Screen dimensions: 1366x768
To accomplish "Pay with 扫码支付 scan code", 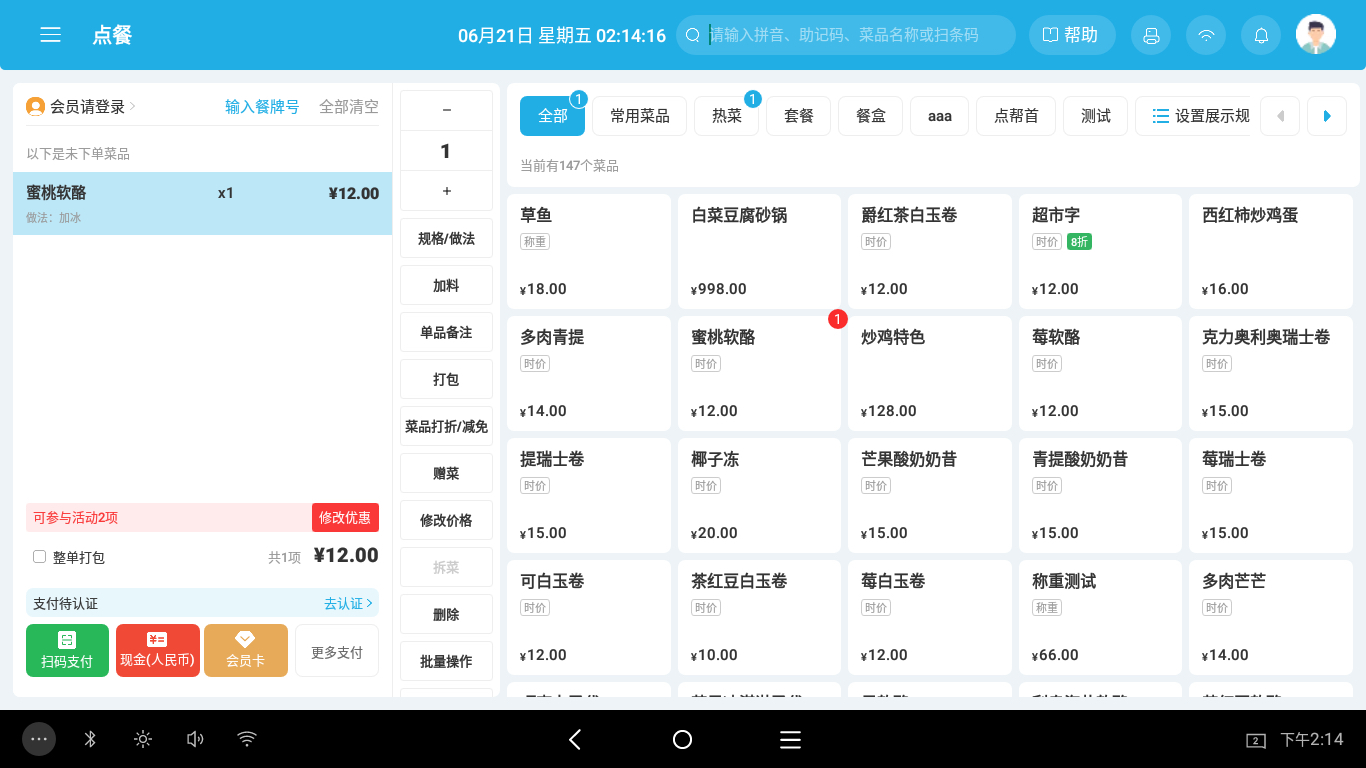I will [67, 650].
